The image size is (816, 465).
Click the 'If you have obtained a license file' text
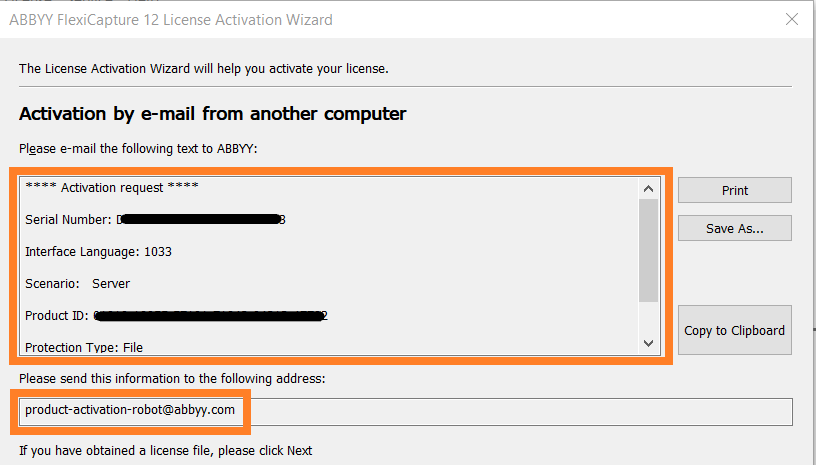(165, 450)
